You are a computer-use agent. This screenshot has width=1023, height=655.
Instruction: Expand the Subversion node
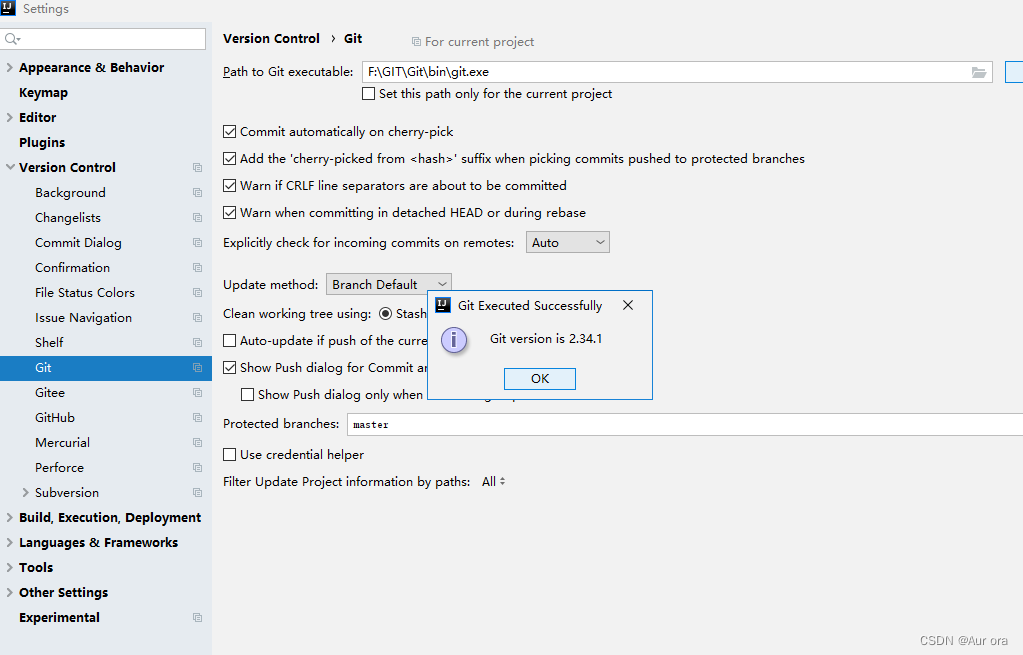pos(25,493)
